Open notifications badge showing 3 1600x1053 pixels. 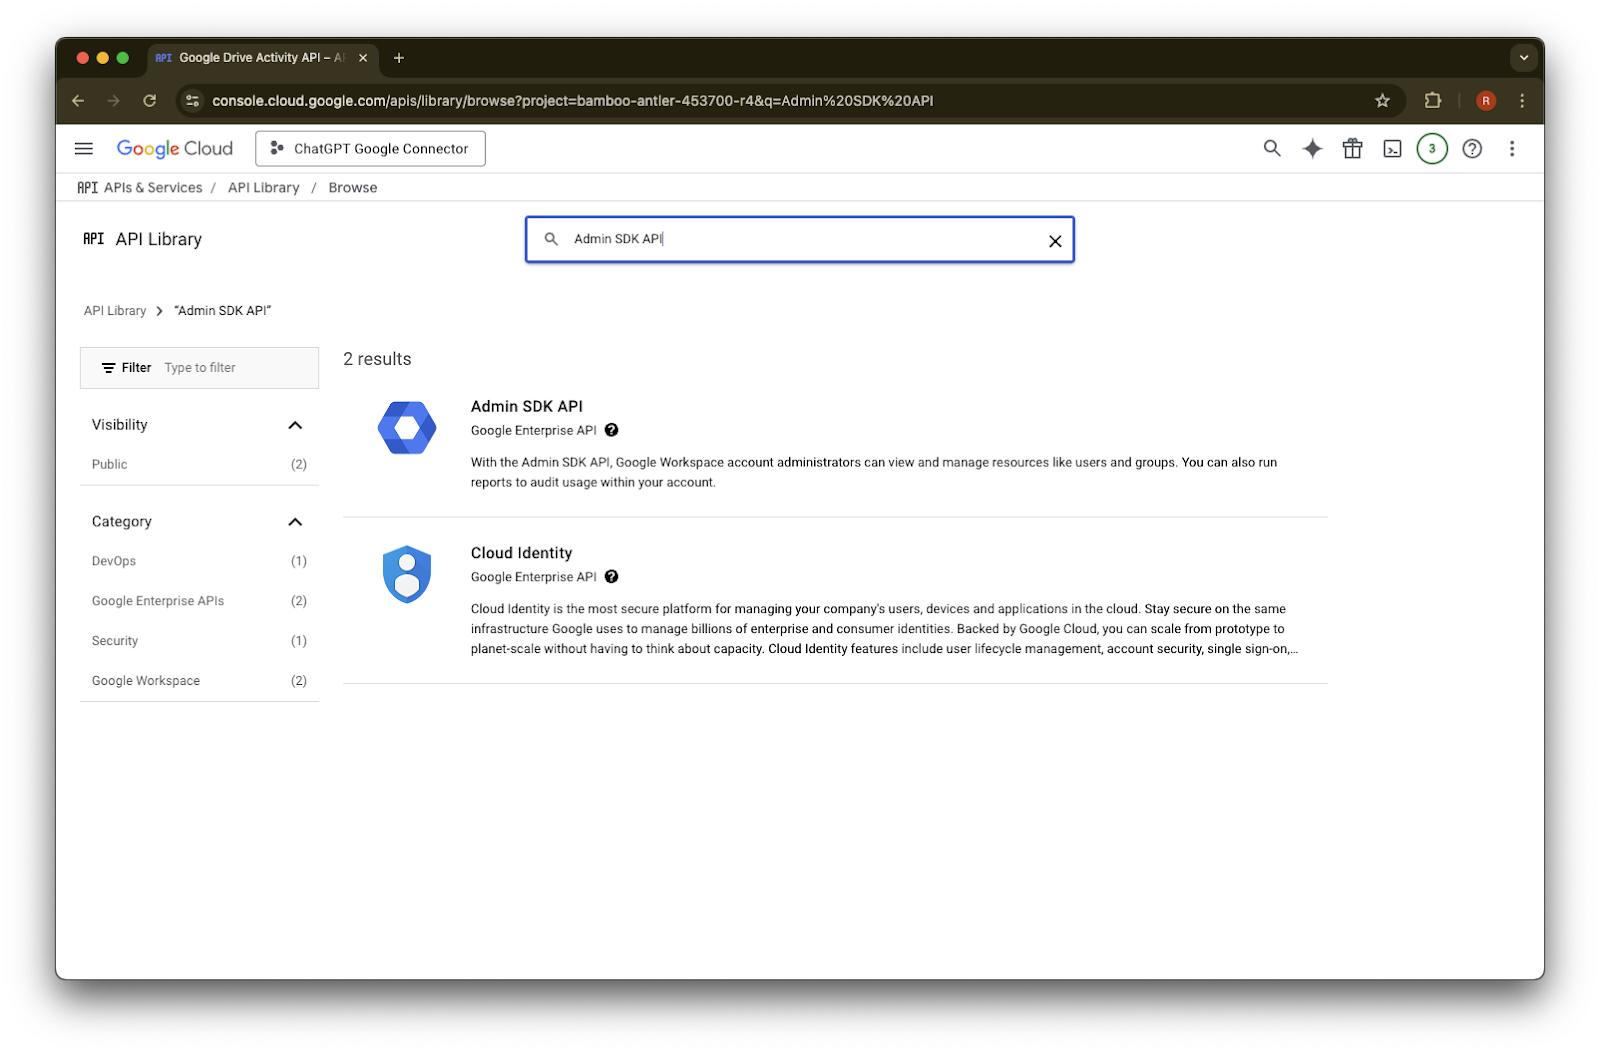point(1432,149)
